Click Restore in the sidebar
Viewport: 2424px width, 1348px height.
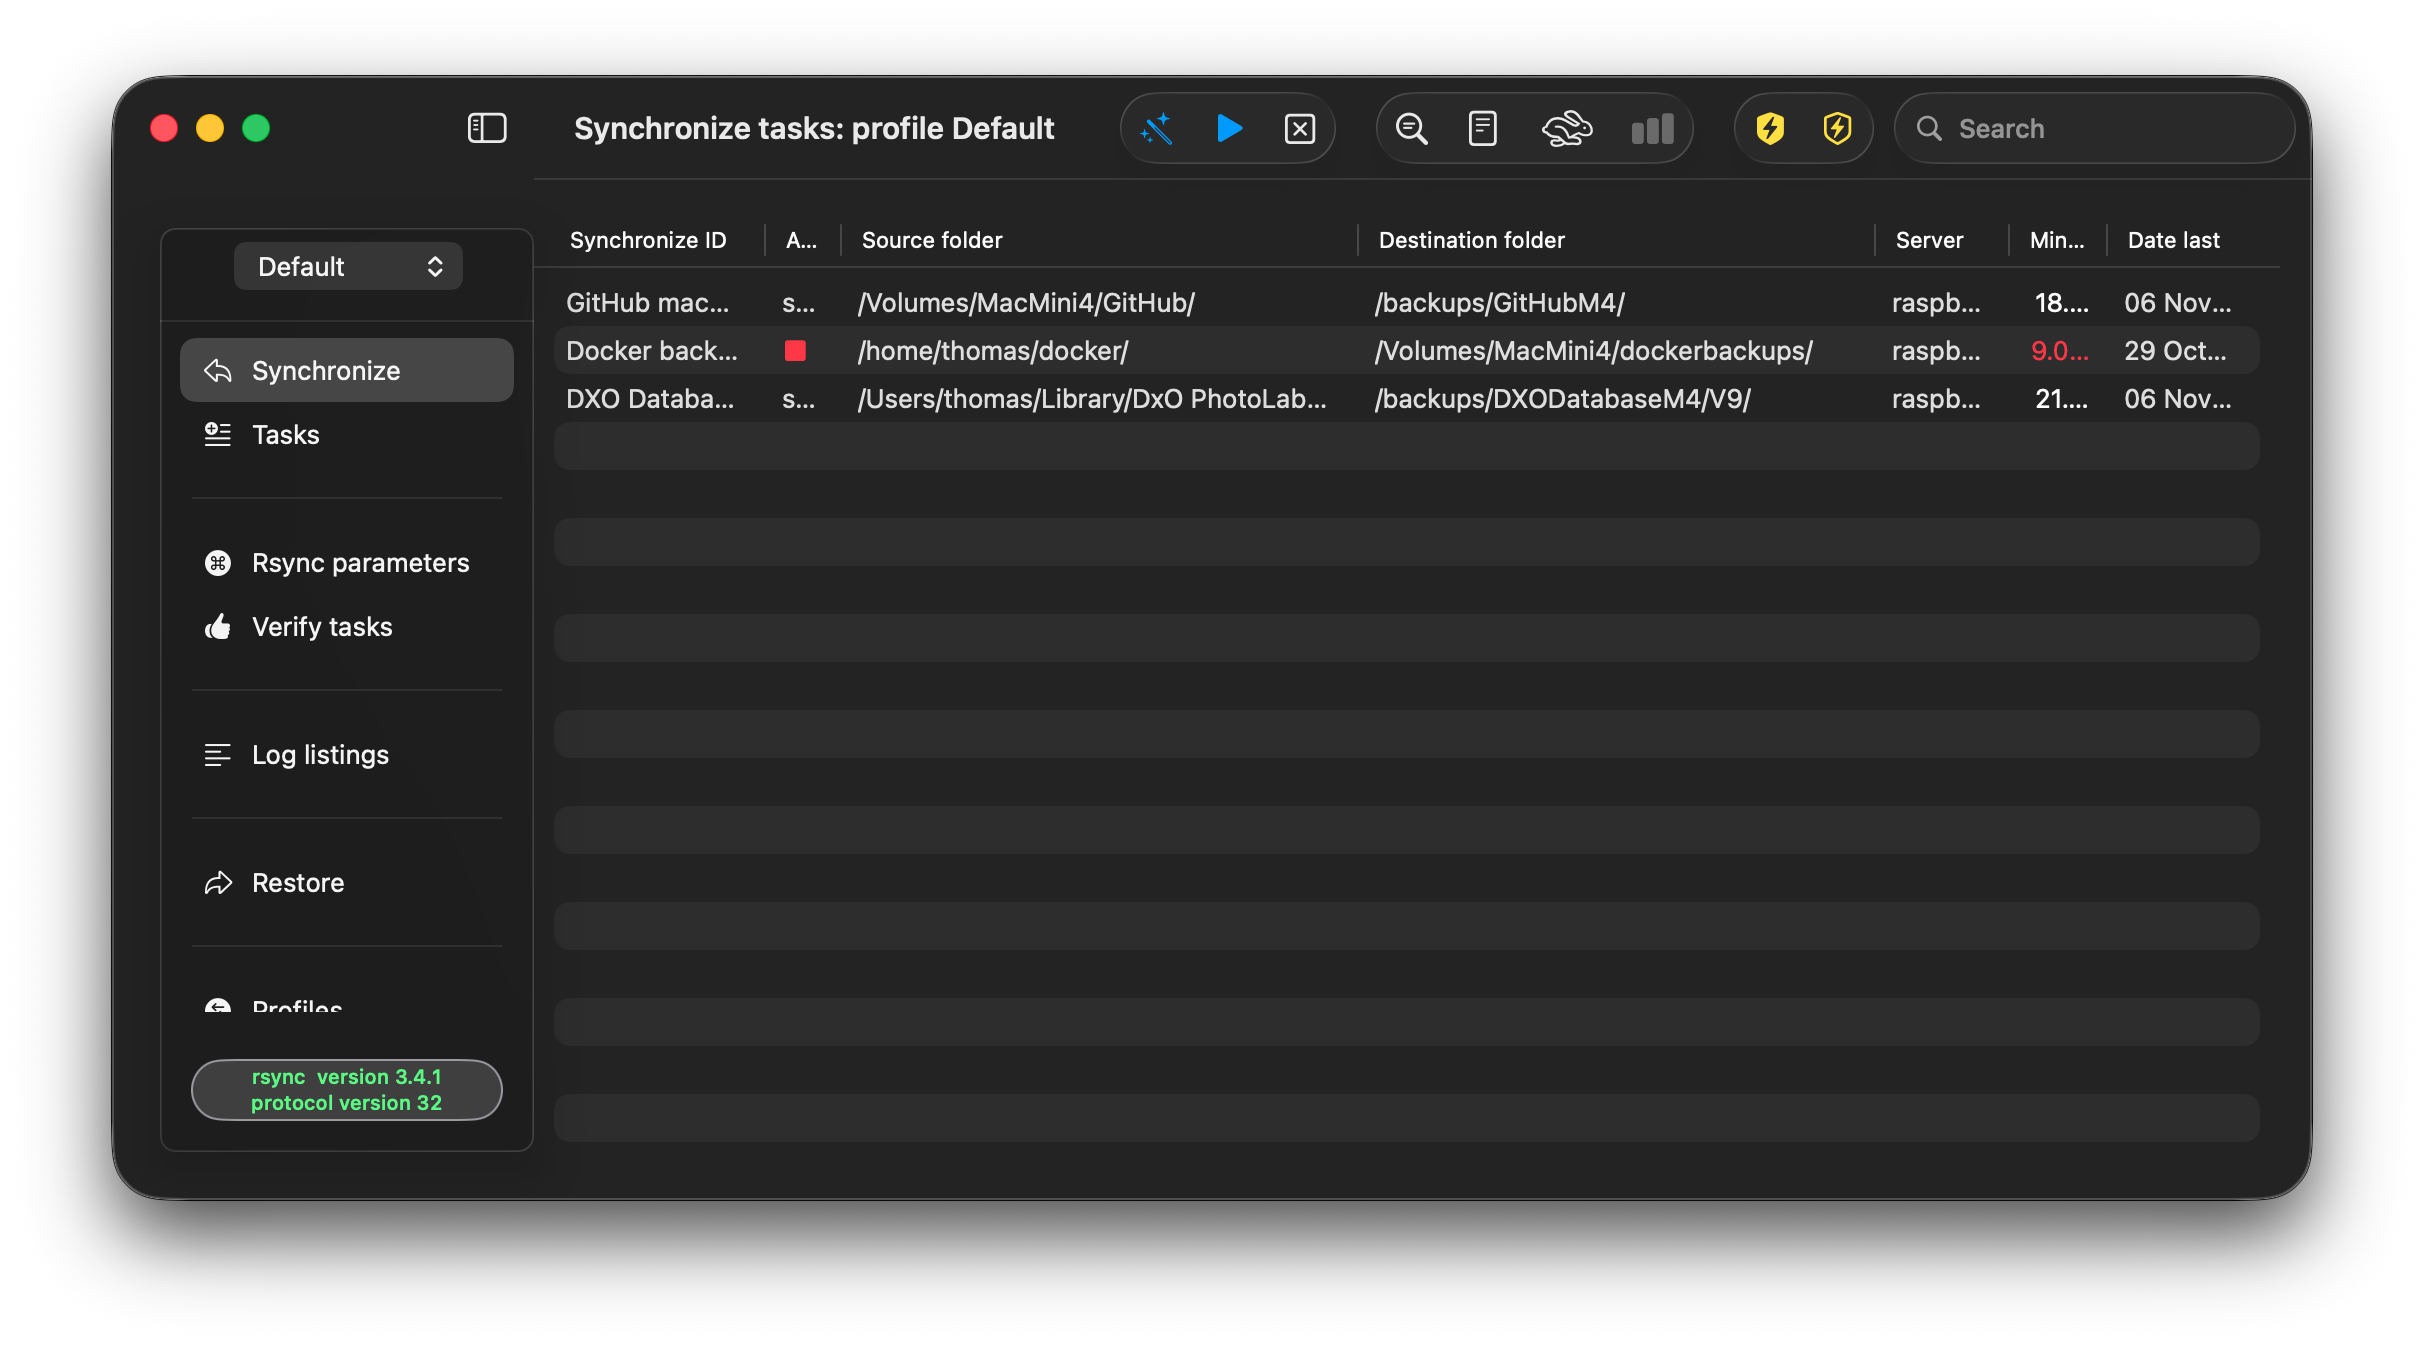tap(298, 883)
